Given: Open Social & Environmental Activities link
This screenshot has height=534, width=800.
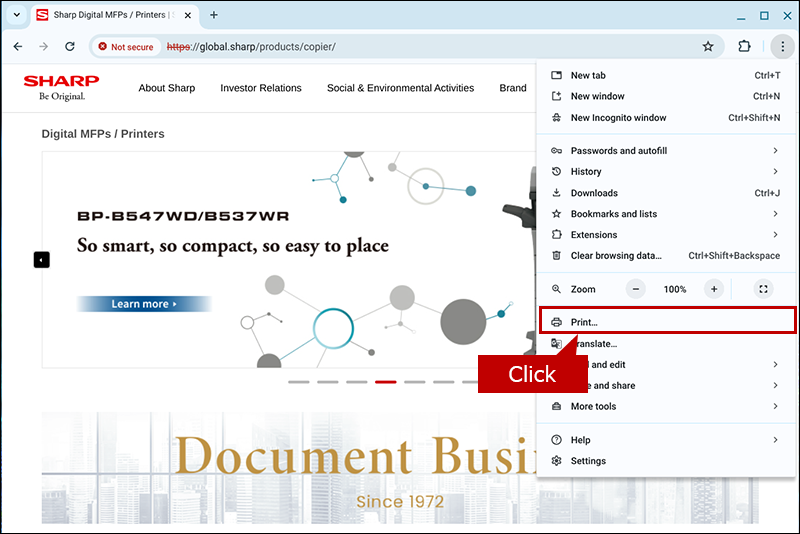Looking at the screenshot, I should [x=401, y=88].
